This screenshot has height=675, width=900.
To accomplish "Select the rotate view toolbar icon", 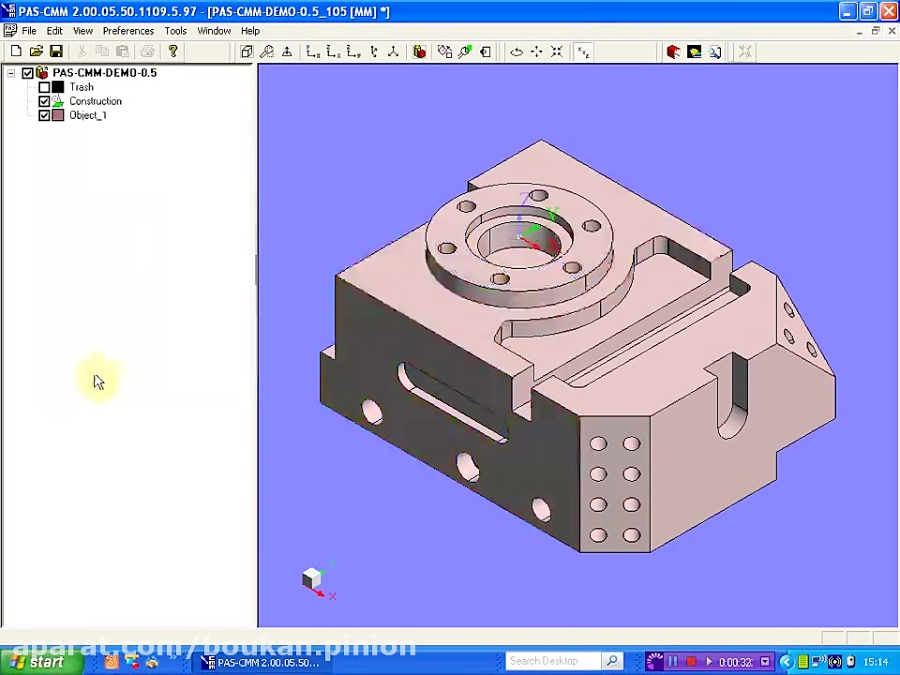I will click(515, 51).
